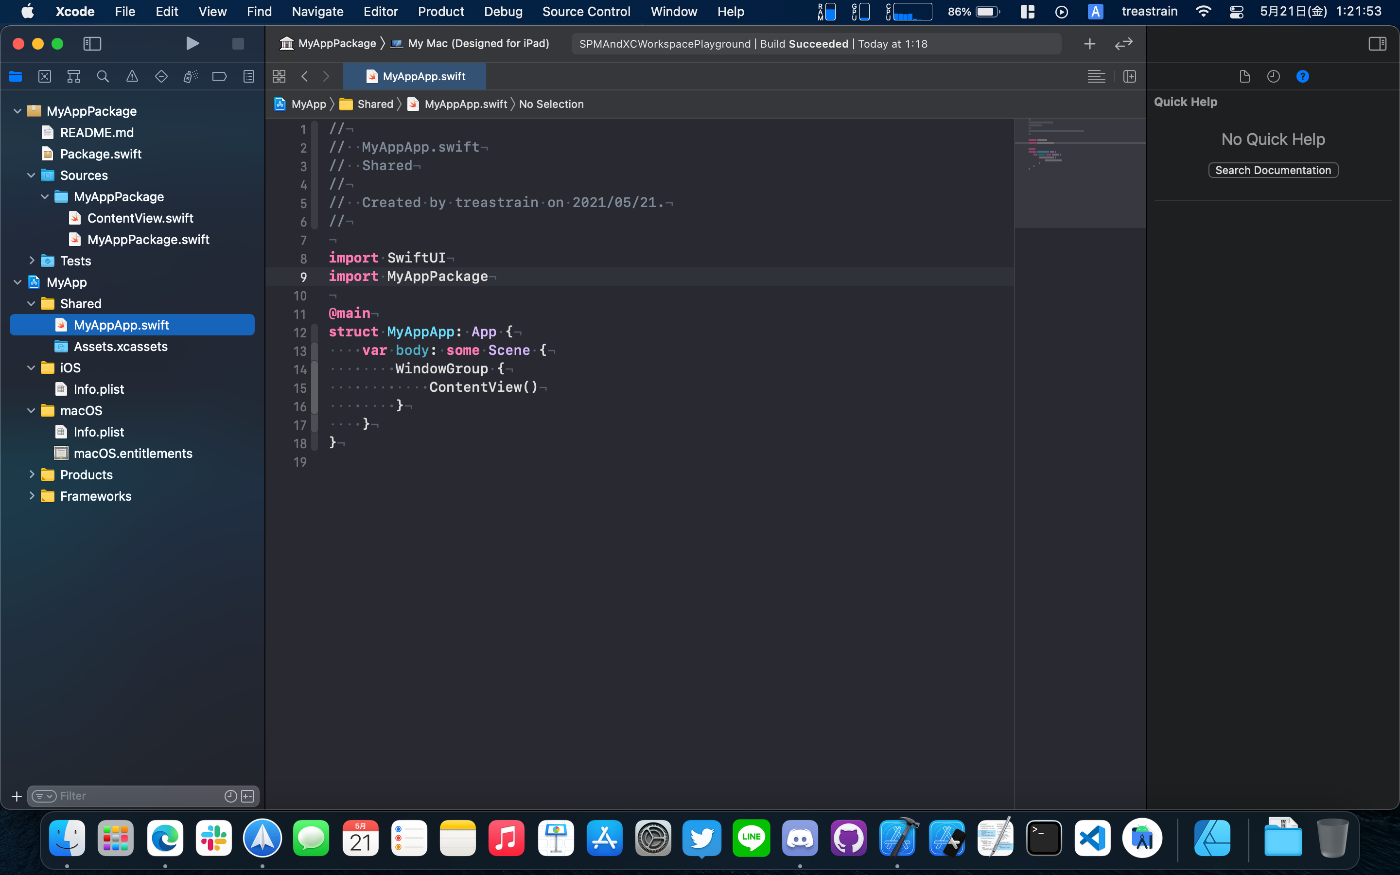Toggle recently modified files filter
Screen dimensions: 1400x875
[231, 796]
